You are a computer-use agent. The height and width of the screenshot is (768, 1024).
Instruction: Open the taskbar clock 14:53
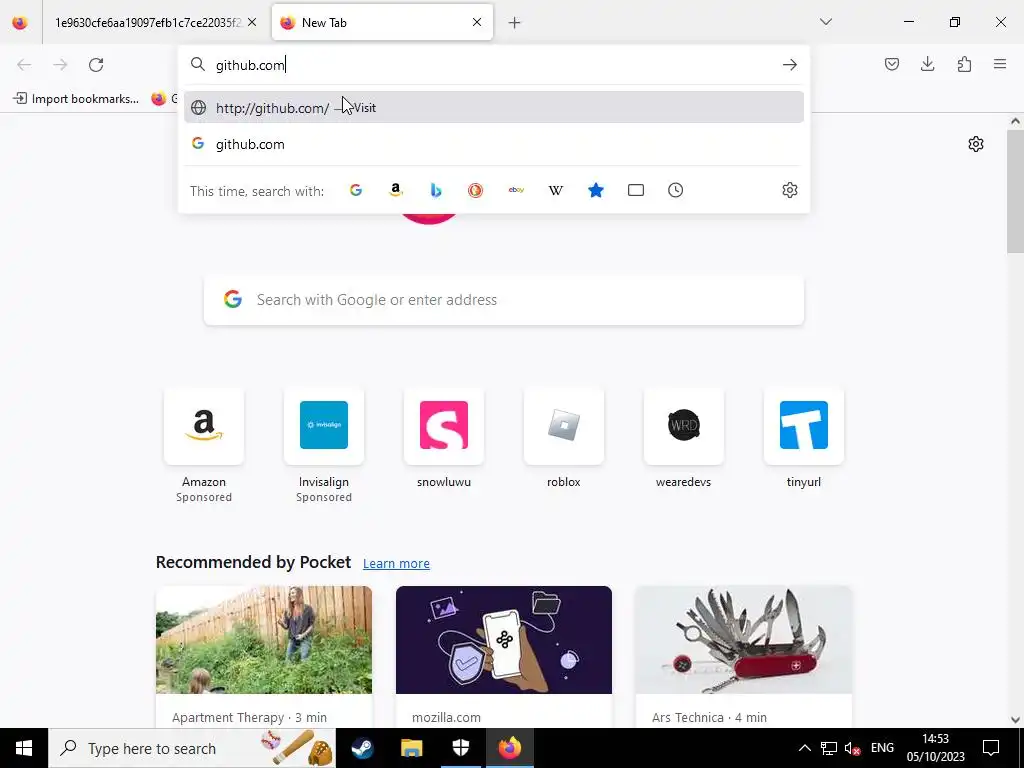click(936, 748)
